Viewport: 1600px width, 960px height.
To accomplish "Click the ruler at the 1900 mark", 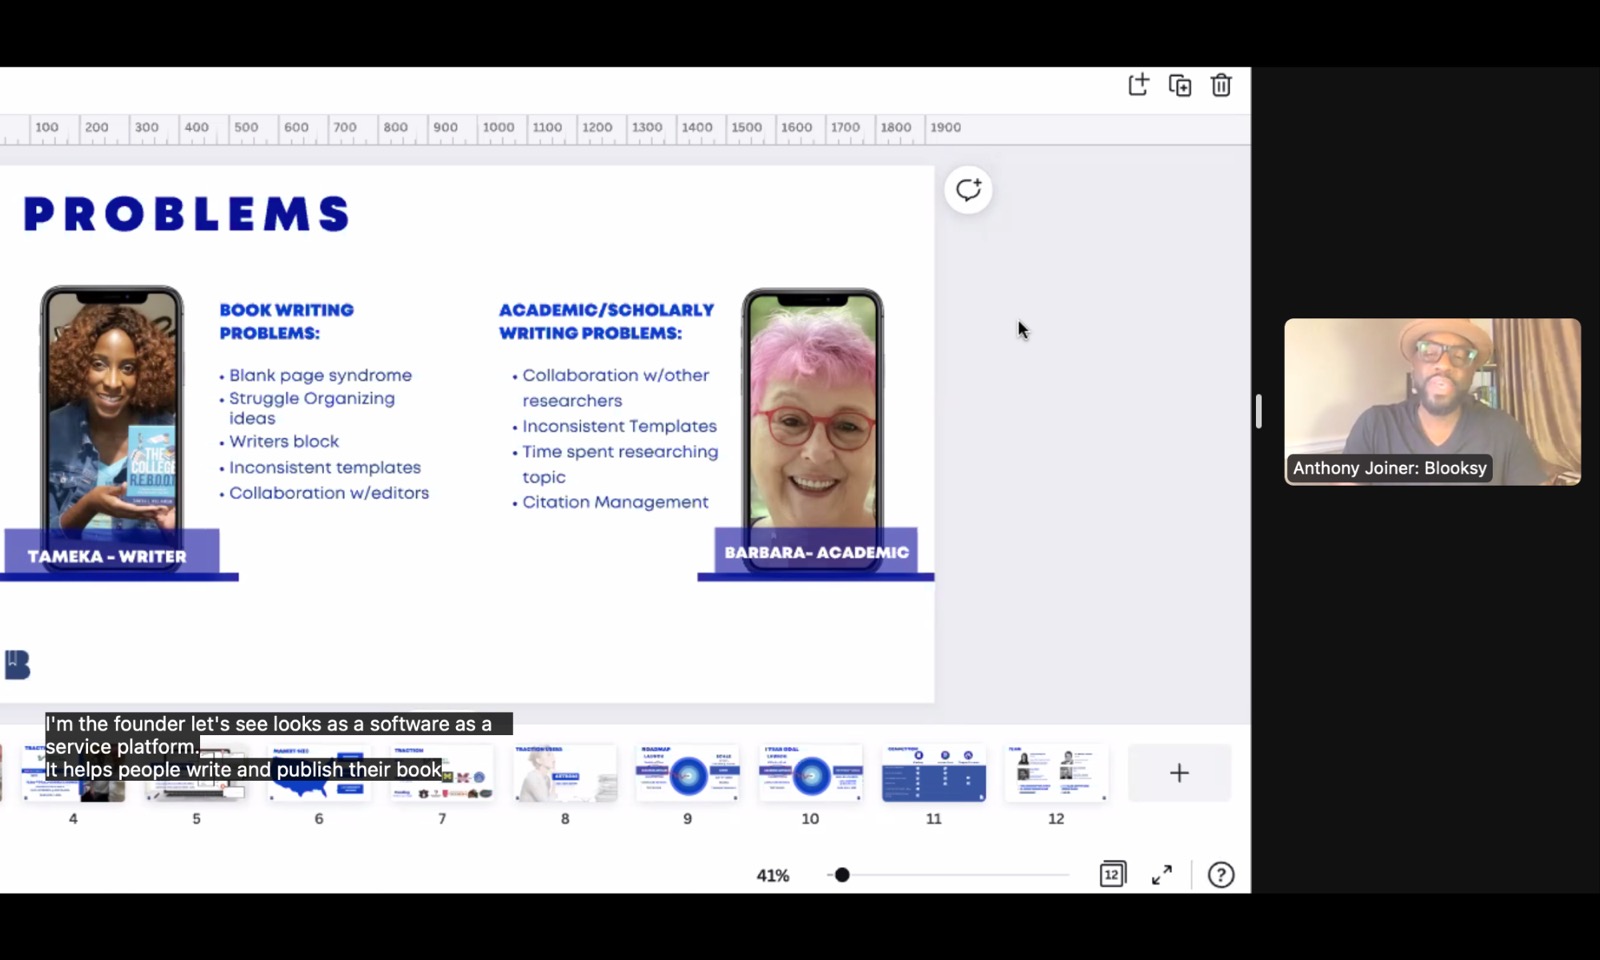I will coord(945,127).
